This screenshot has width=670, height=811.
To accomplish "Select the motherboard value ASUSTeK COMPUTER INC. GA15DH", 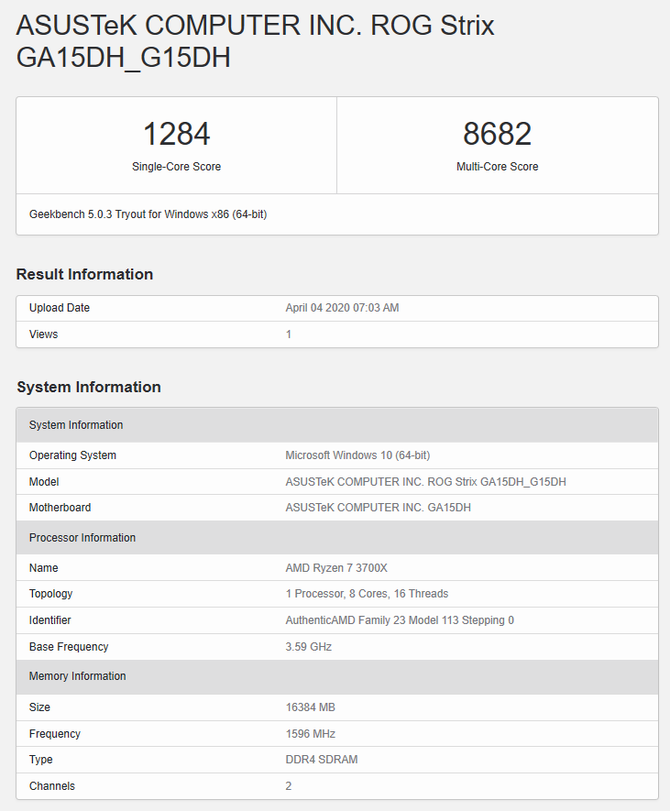I will [x=378, y=508].
